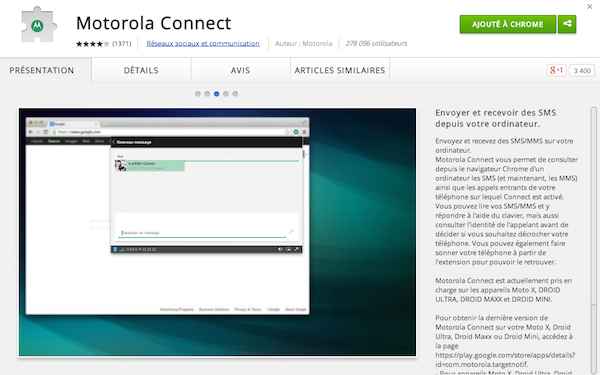Click the paragraph mentioning DROID ULTRA, DROID MAXX
Image resolution: width=600 pixels, height=375 pixels.
503,290
